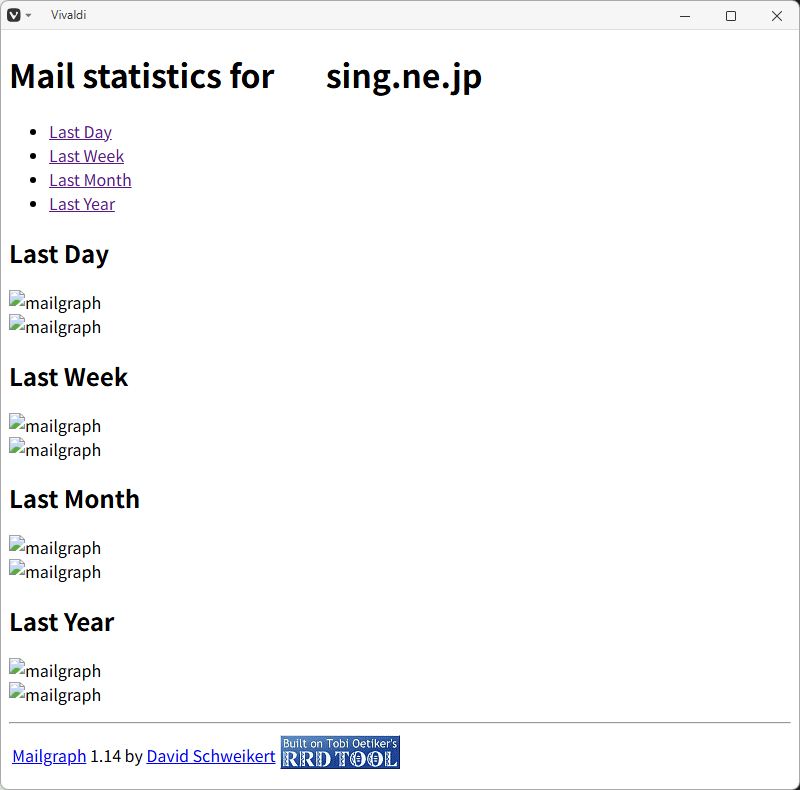Click the Last Month section heading
The width and height of the screenshot is (800, 790).
click(x=74, y=499)
